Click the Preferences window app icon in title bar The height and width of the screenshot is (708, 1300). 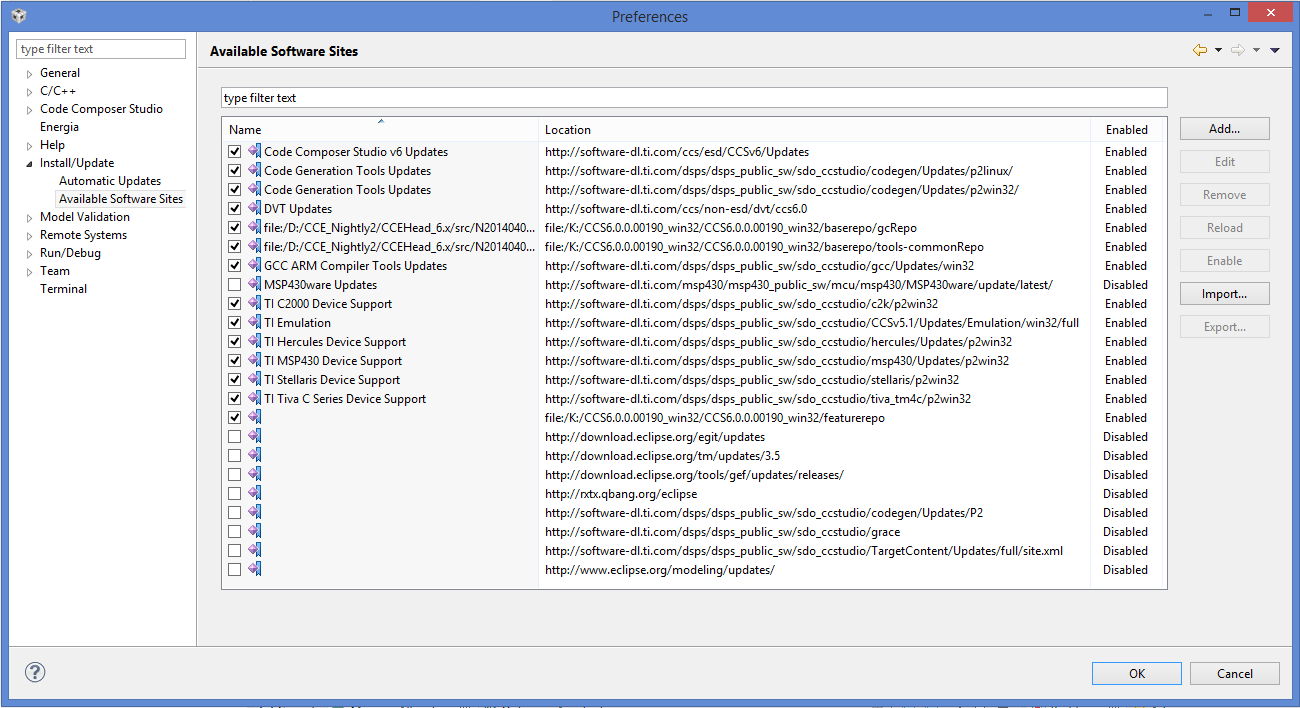[x=19, y=15]
